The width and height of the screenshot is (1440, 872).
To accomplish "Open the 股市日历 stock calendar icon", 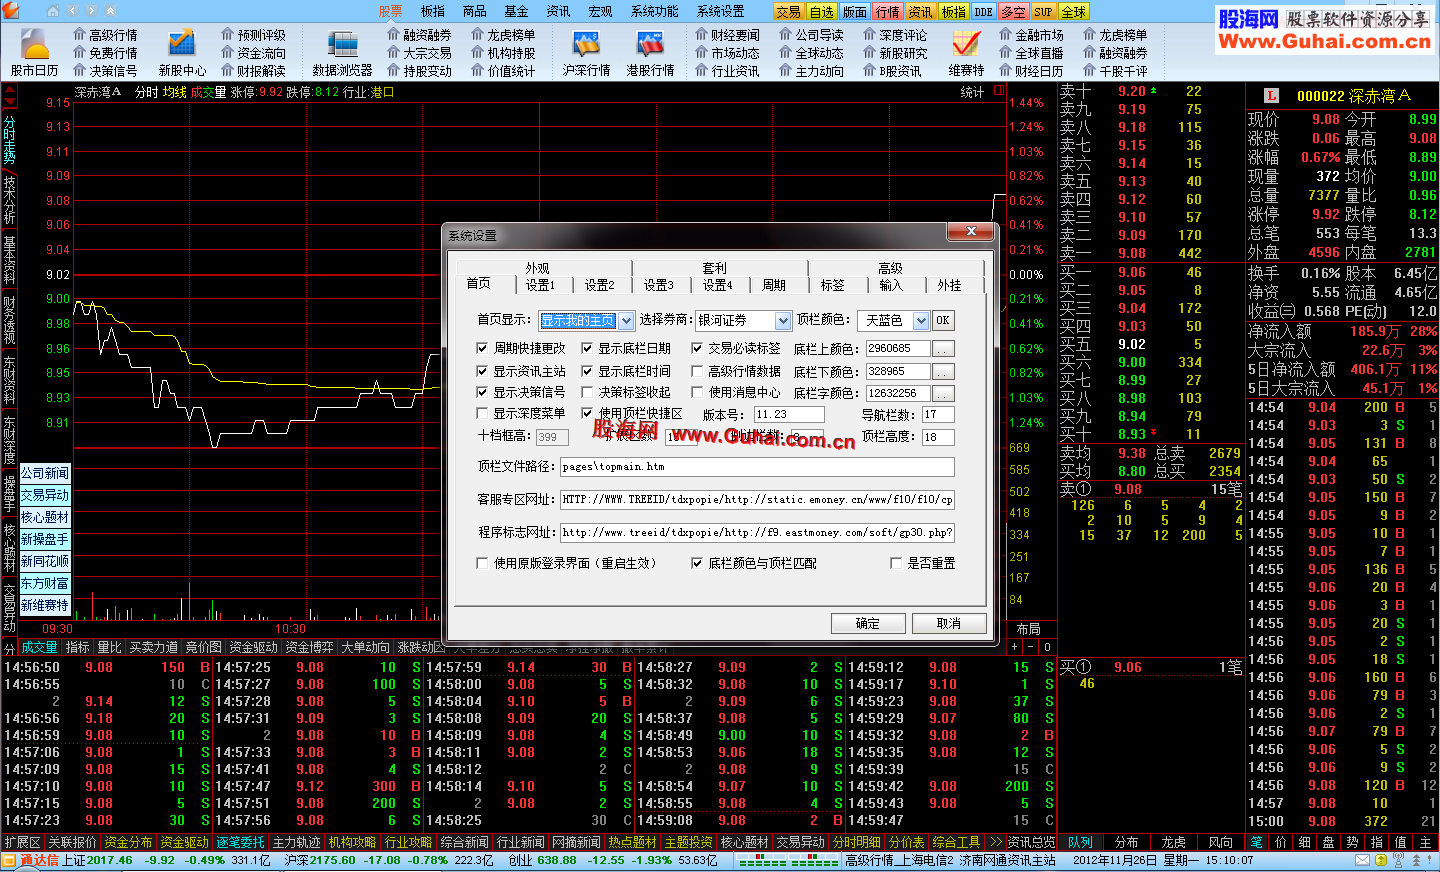I will tap(35, 53).
